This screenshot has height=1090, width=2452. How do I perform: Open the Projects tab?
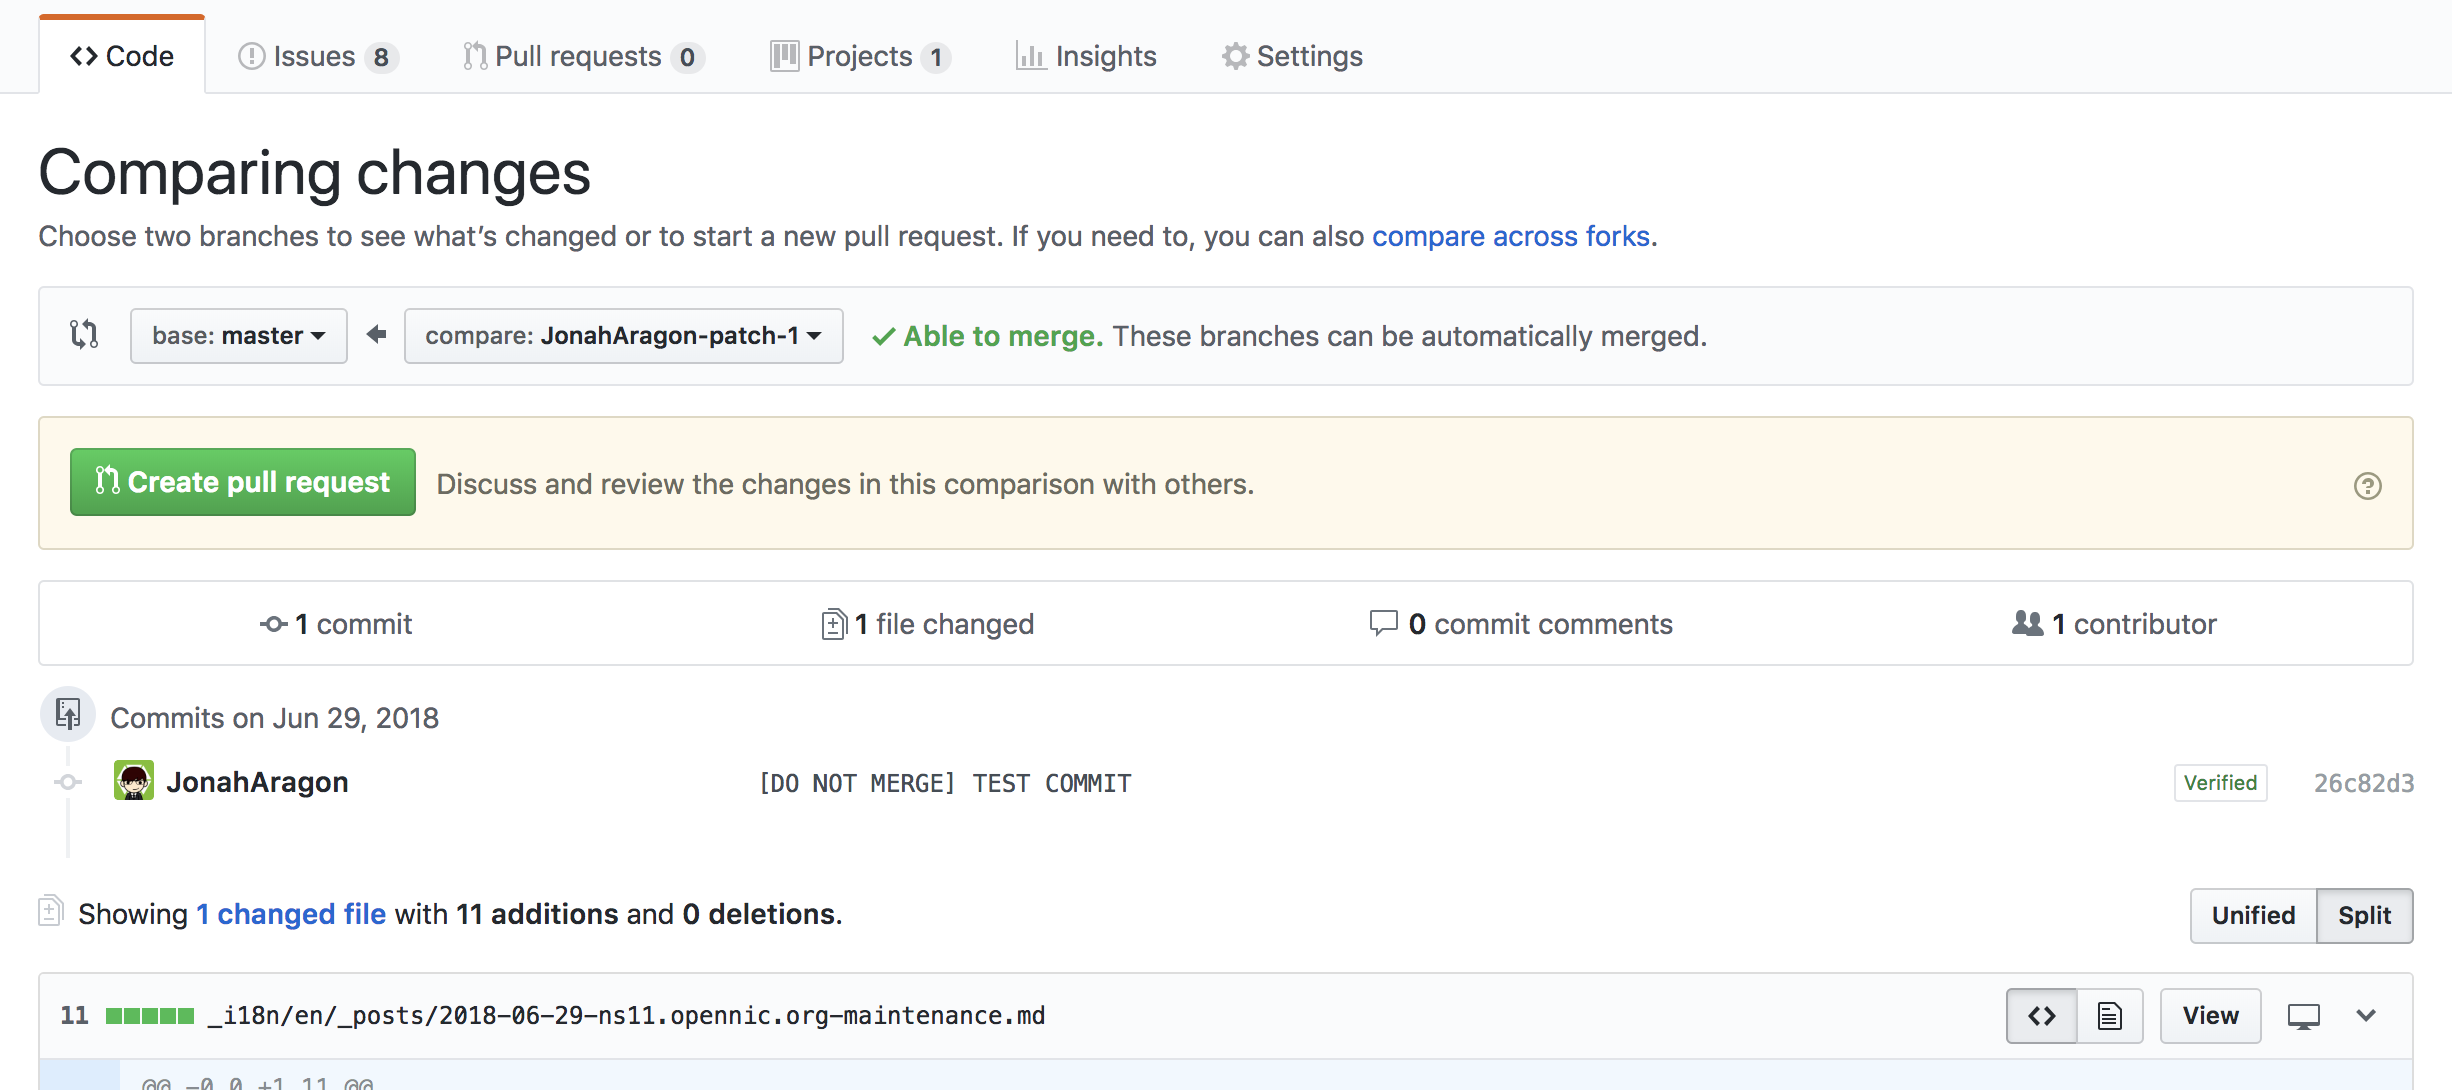coord(859,57)
